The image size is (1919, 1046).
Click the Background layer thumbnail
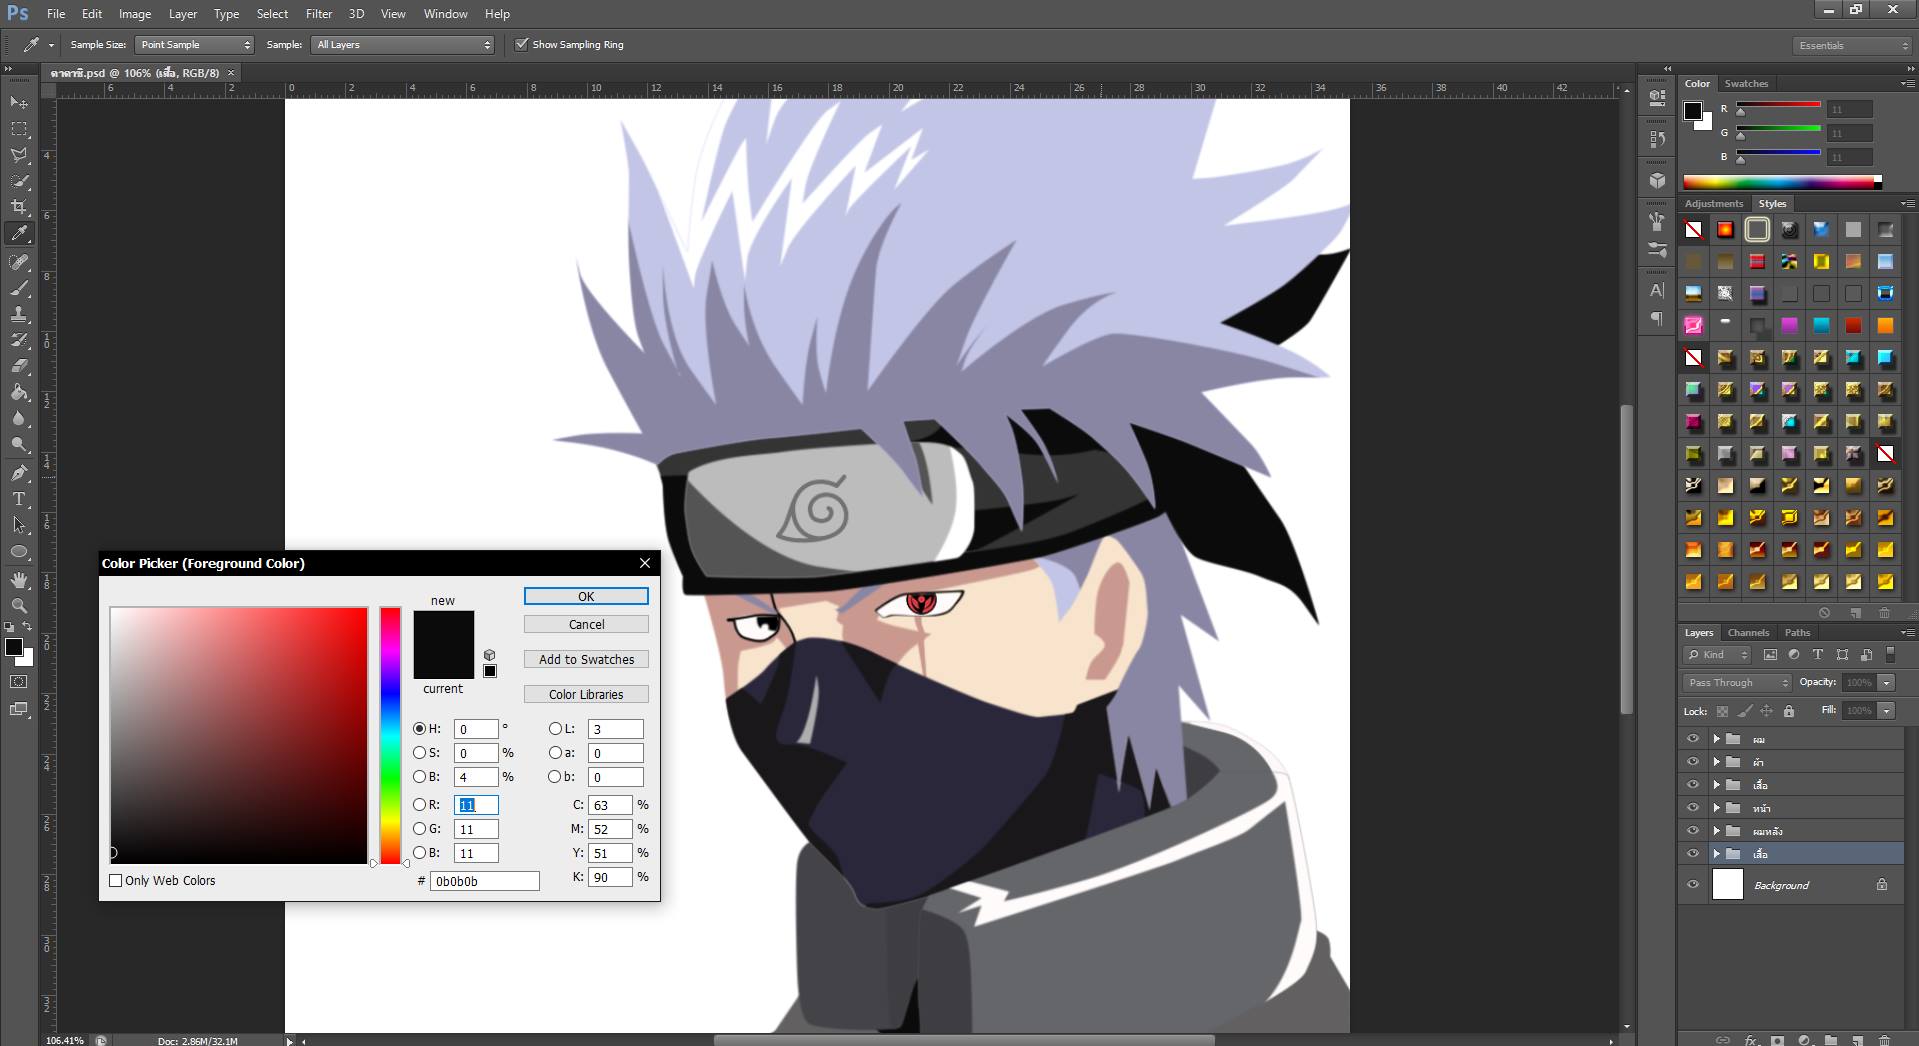coord(1728,885)
